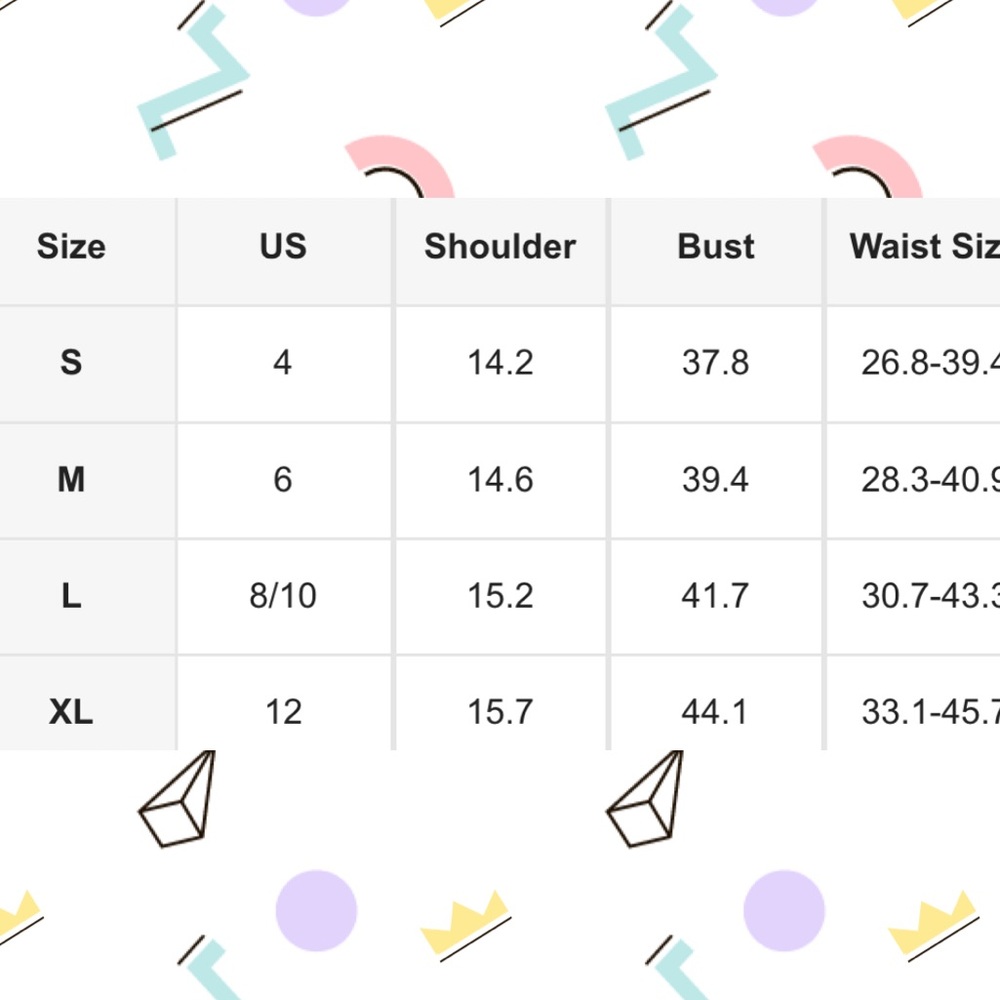Click the Size column header
This screenshot has width=1000, height=1000.
click(71, 247)
